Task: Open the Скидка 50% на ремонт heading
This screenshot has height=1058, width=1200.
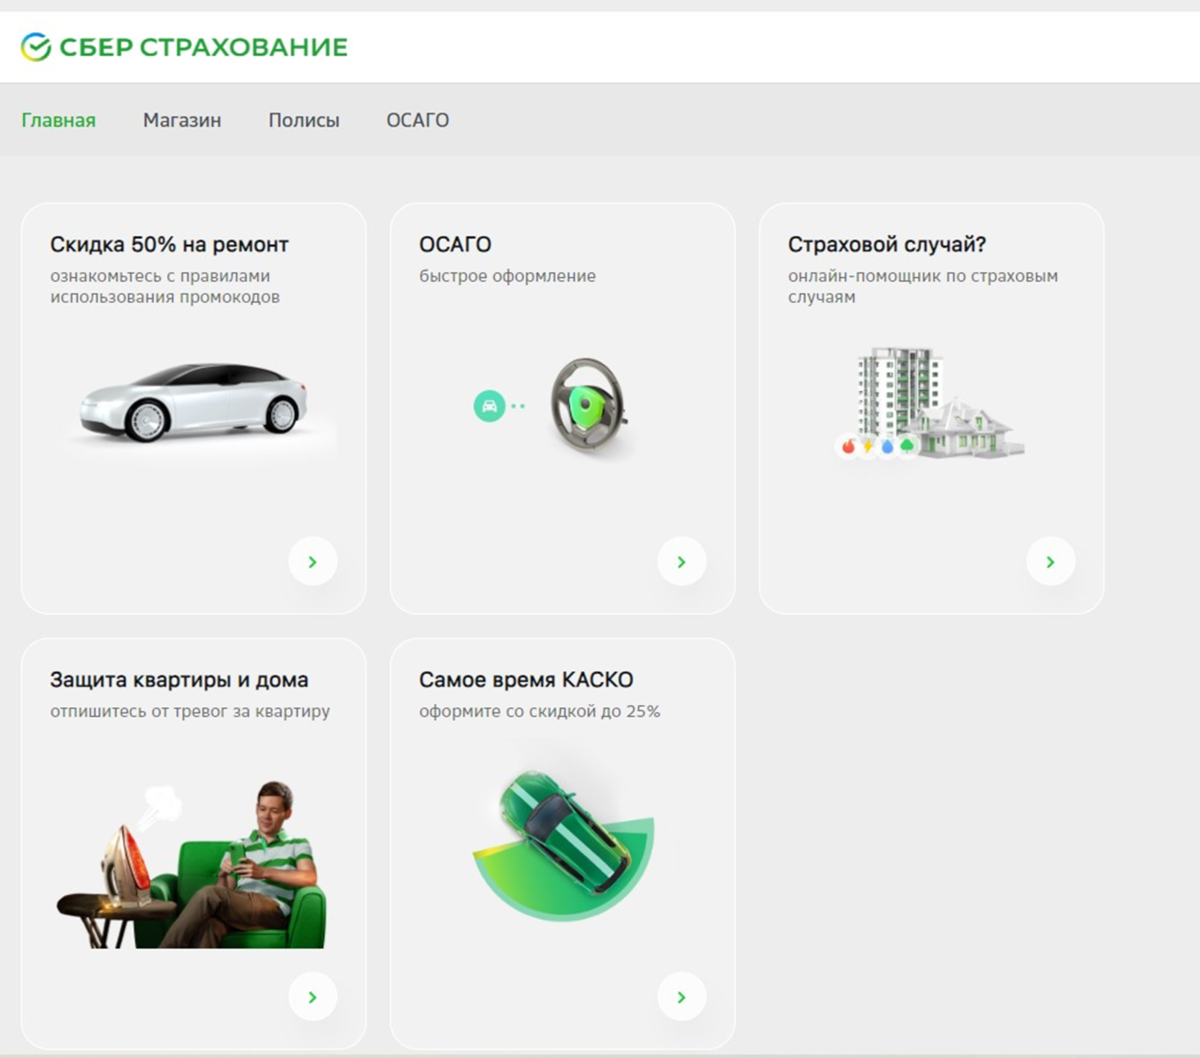Action: [170, 244]
